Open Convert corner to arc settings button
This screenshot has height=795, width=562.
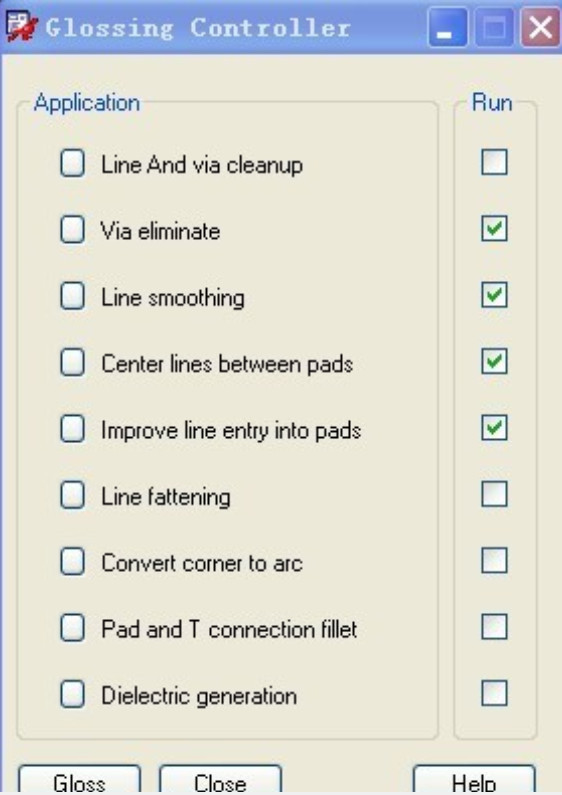(x=73, y=562)
